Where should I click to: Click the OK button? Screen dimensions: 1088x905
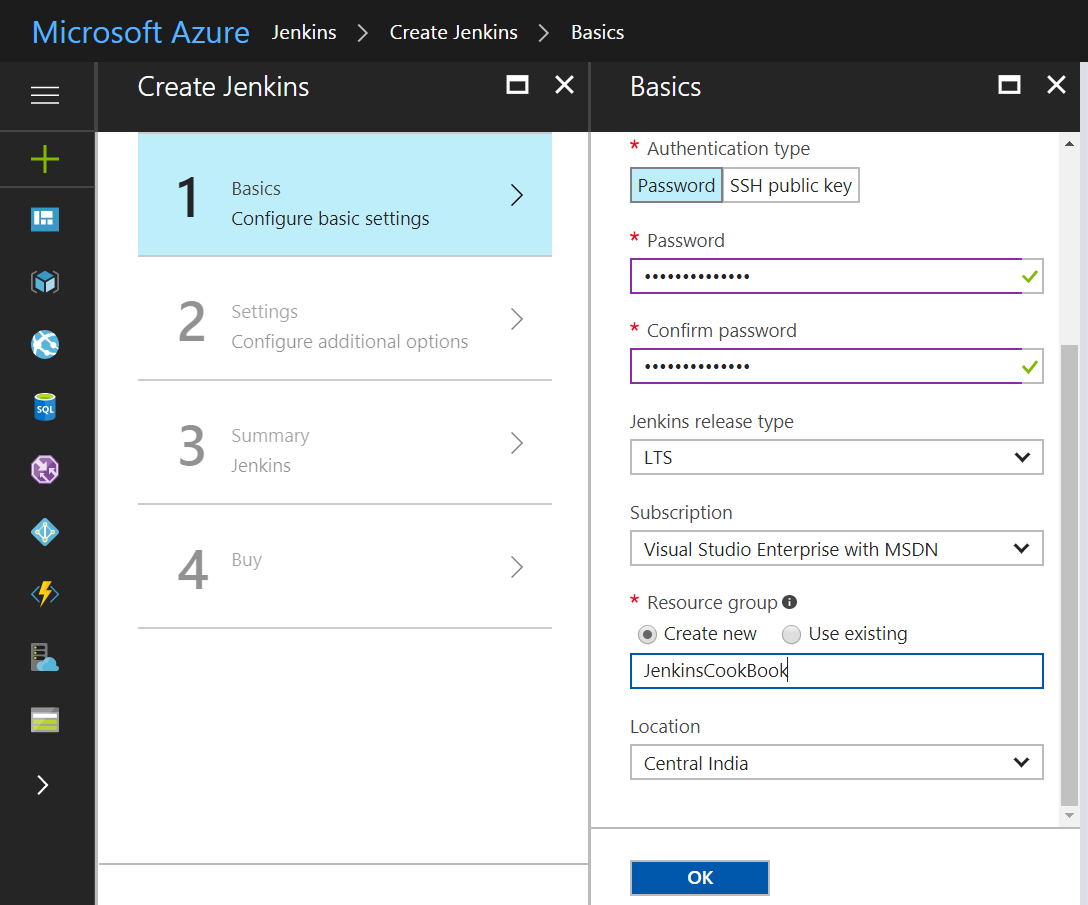pos(699,878)
